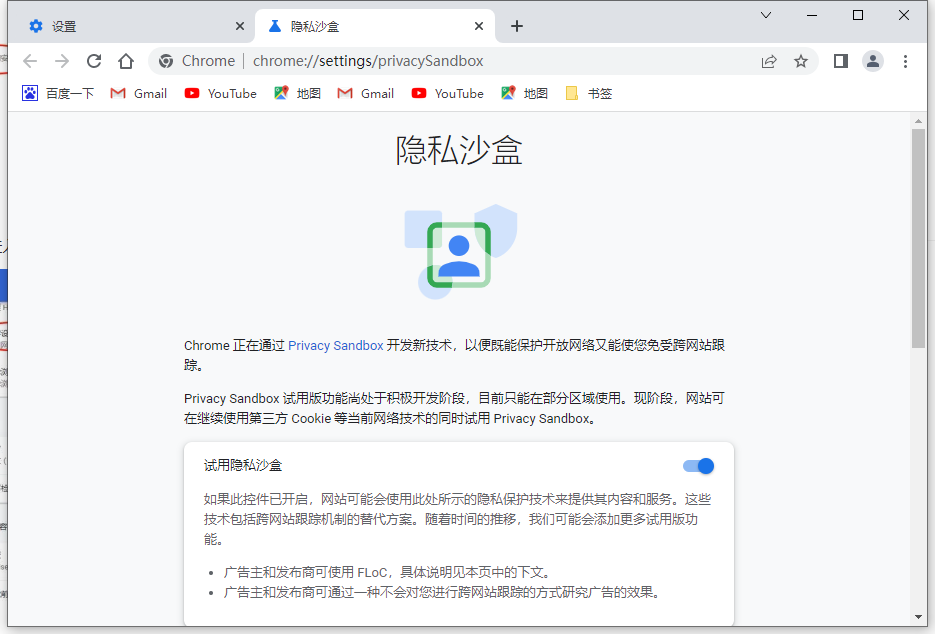Click the 隐私沙盒 page heading
This screenshot has width=935, height=634.
tap(459, 150)
